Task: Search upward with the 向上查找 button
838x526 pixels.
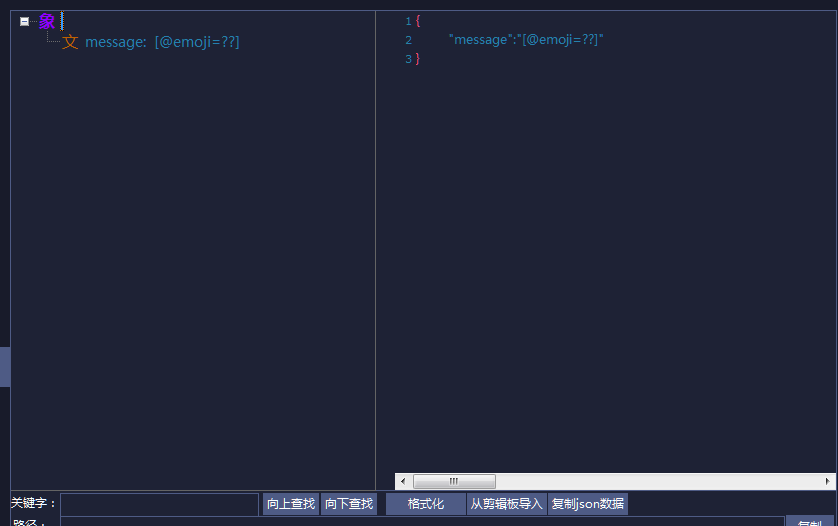Action: coord(291,504)
